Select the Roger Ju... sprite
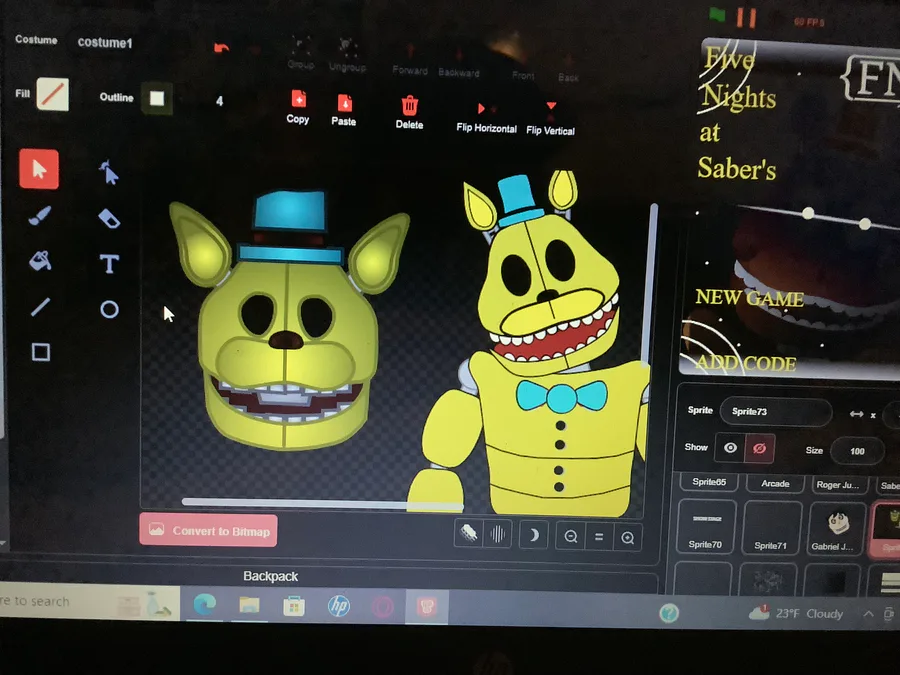The width and height of the screenshot is (900, 675). point(839,485)
